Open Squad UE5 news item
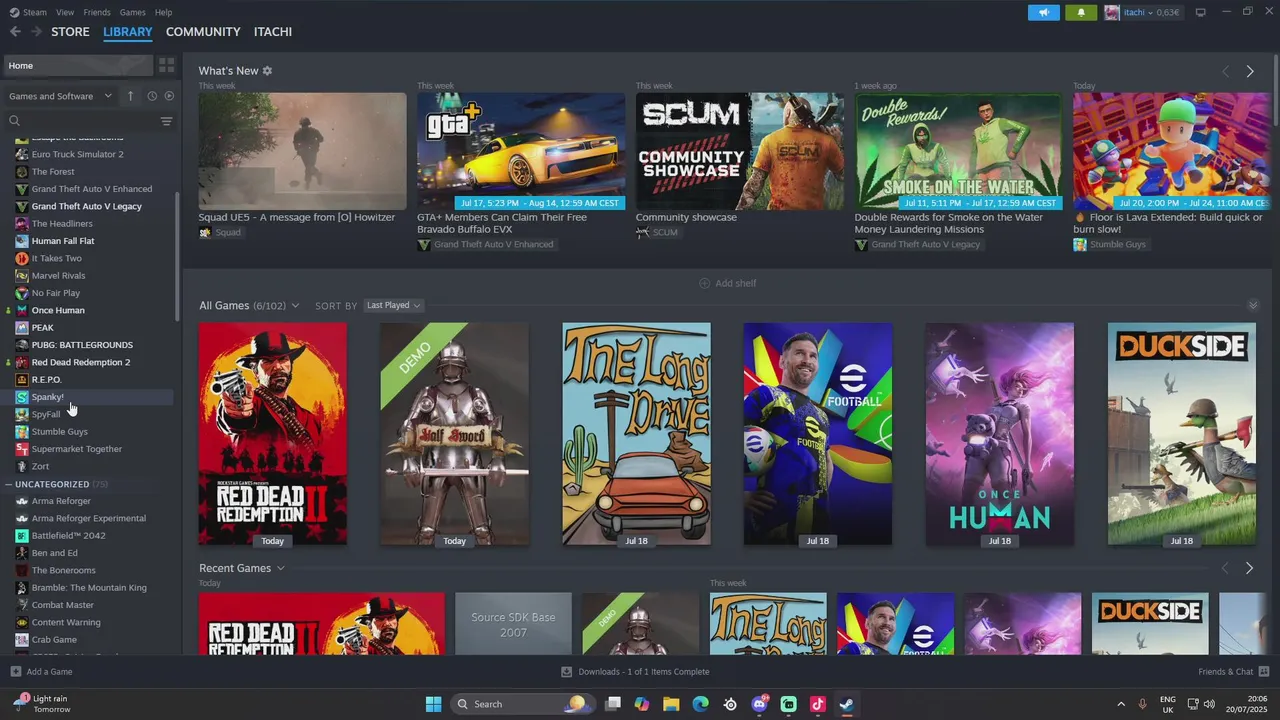Screen dimensions: 1280x720 pos(302,151)
